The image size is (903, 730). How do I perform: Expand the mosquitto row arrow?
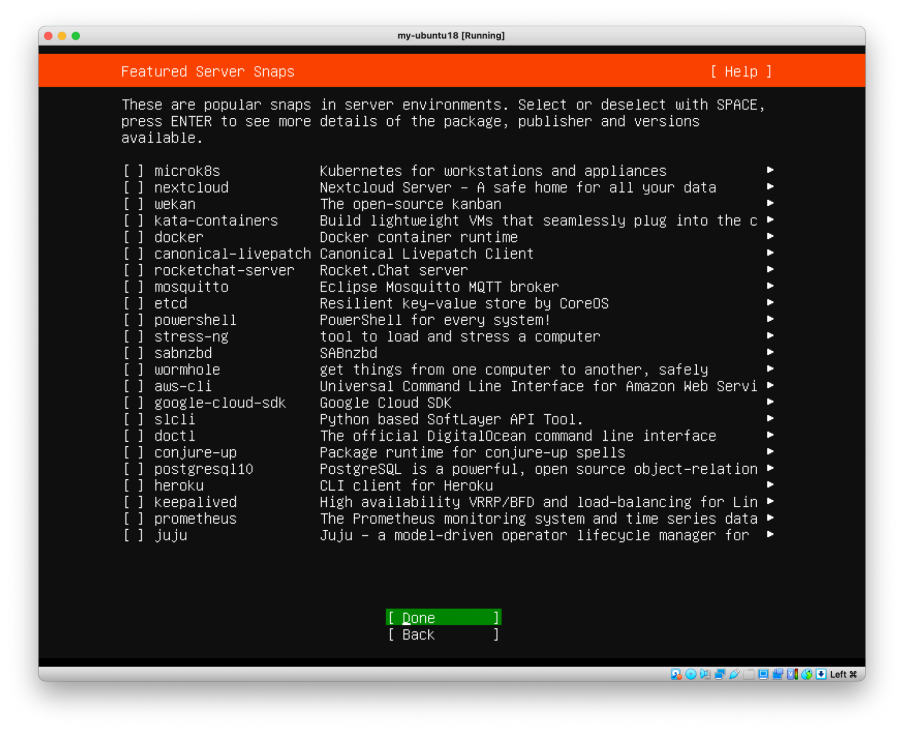point(770,286)
